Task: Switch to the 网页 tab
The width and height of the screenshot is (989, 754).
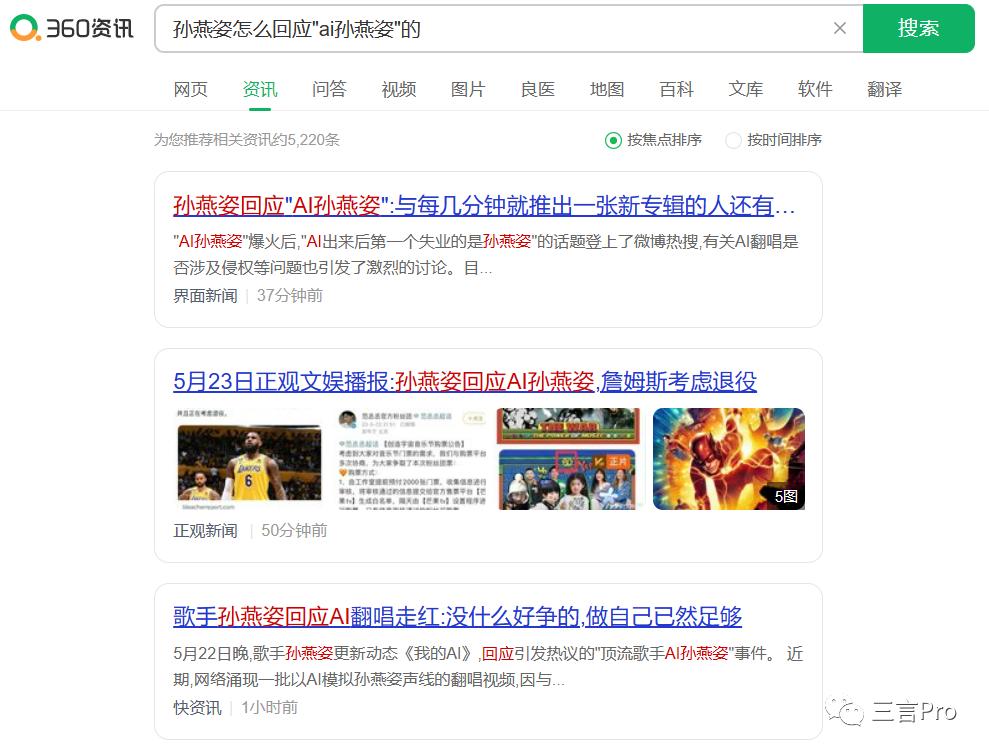Action: point(190,90)
